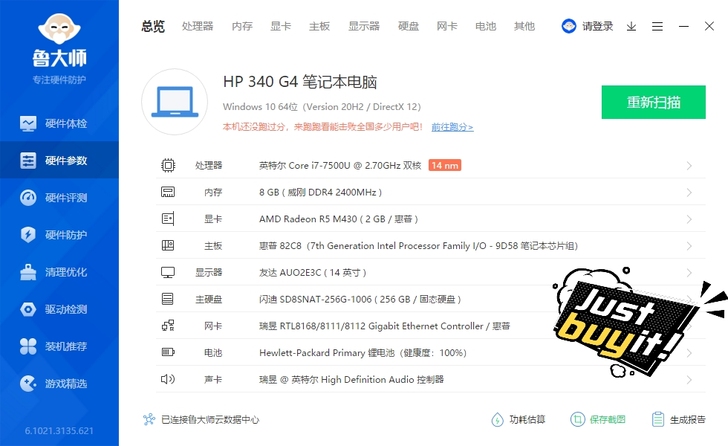Image resolution: width=728 pixels, height=446 pixels.
Task: Click 已连接鲁大师云数据中心 status text
Action: tap(210, 420)
